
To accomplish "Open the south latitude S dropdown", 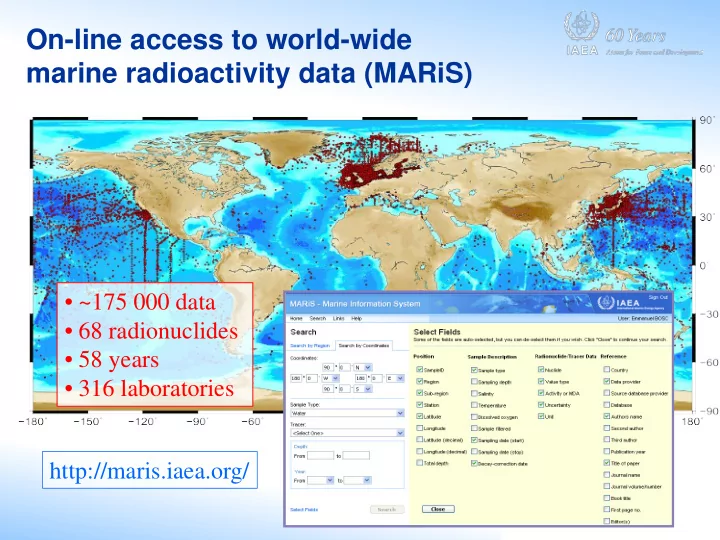I will tap(362, 389).
